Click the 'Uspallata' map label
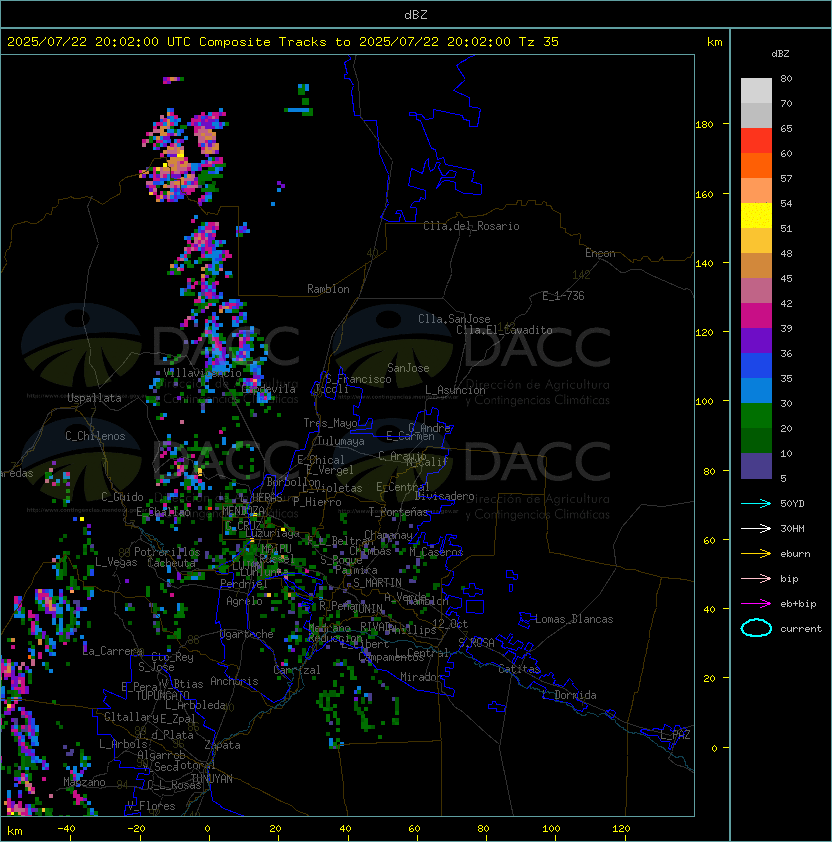832x842 pixels. click(x=94, y=398)
